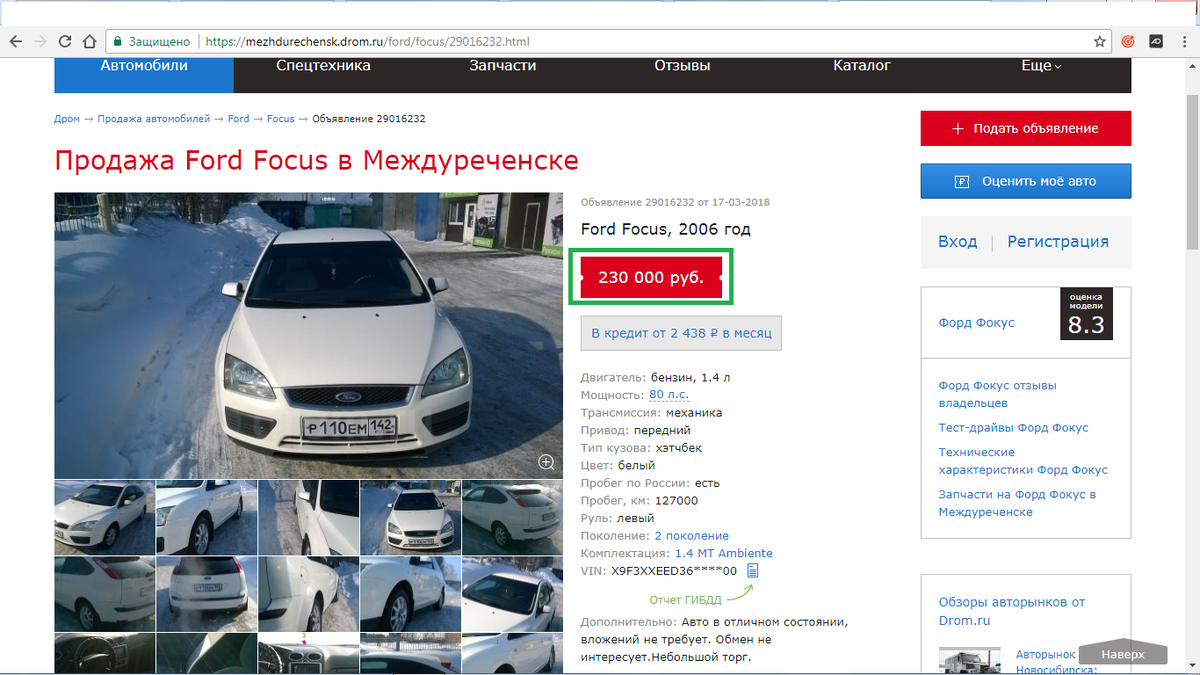Open the Вход login link
Image resolution: width=1200 pixels, height=675 pixels.
(957, 241)
